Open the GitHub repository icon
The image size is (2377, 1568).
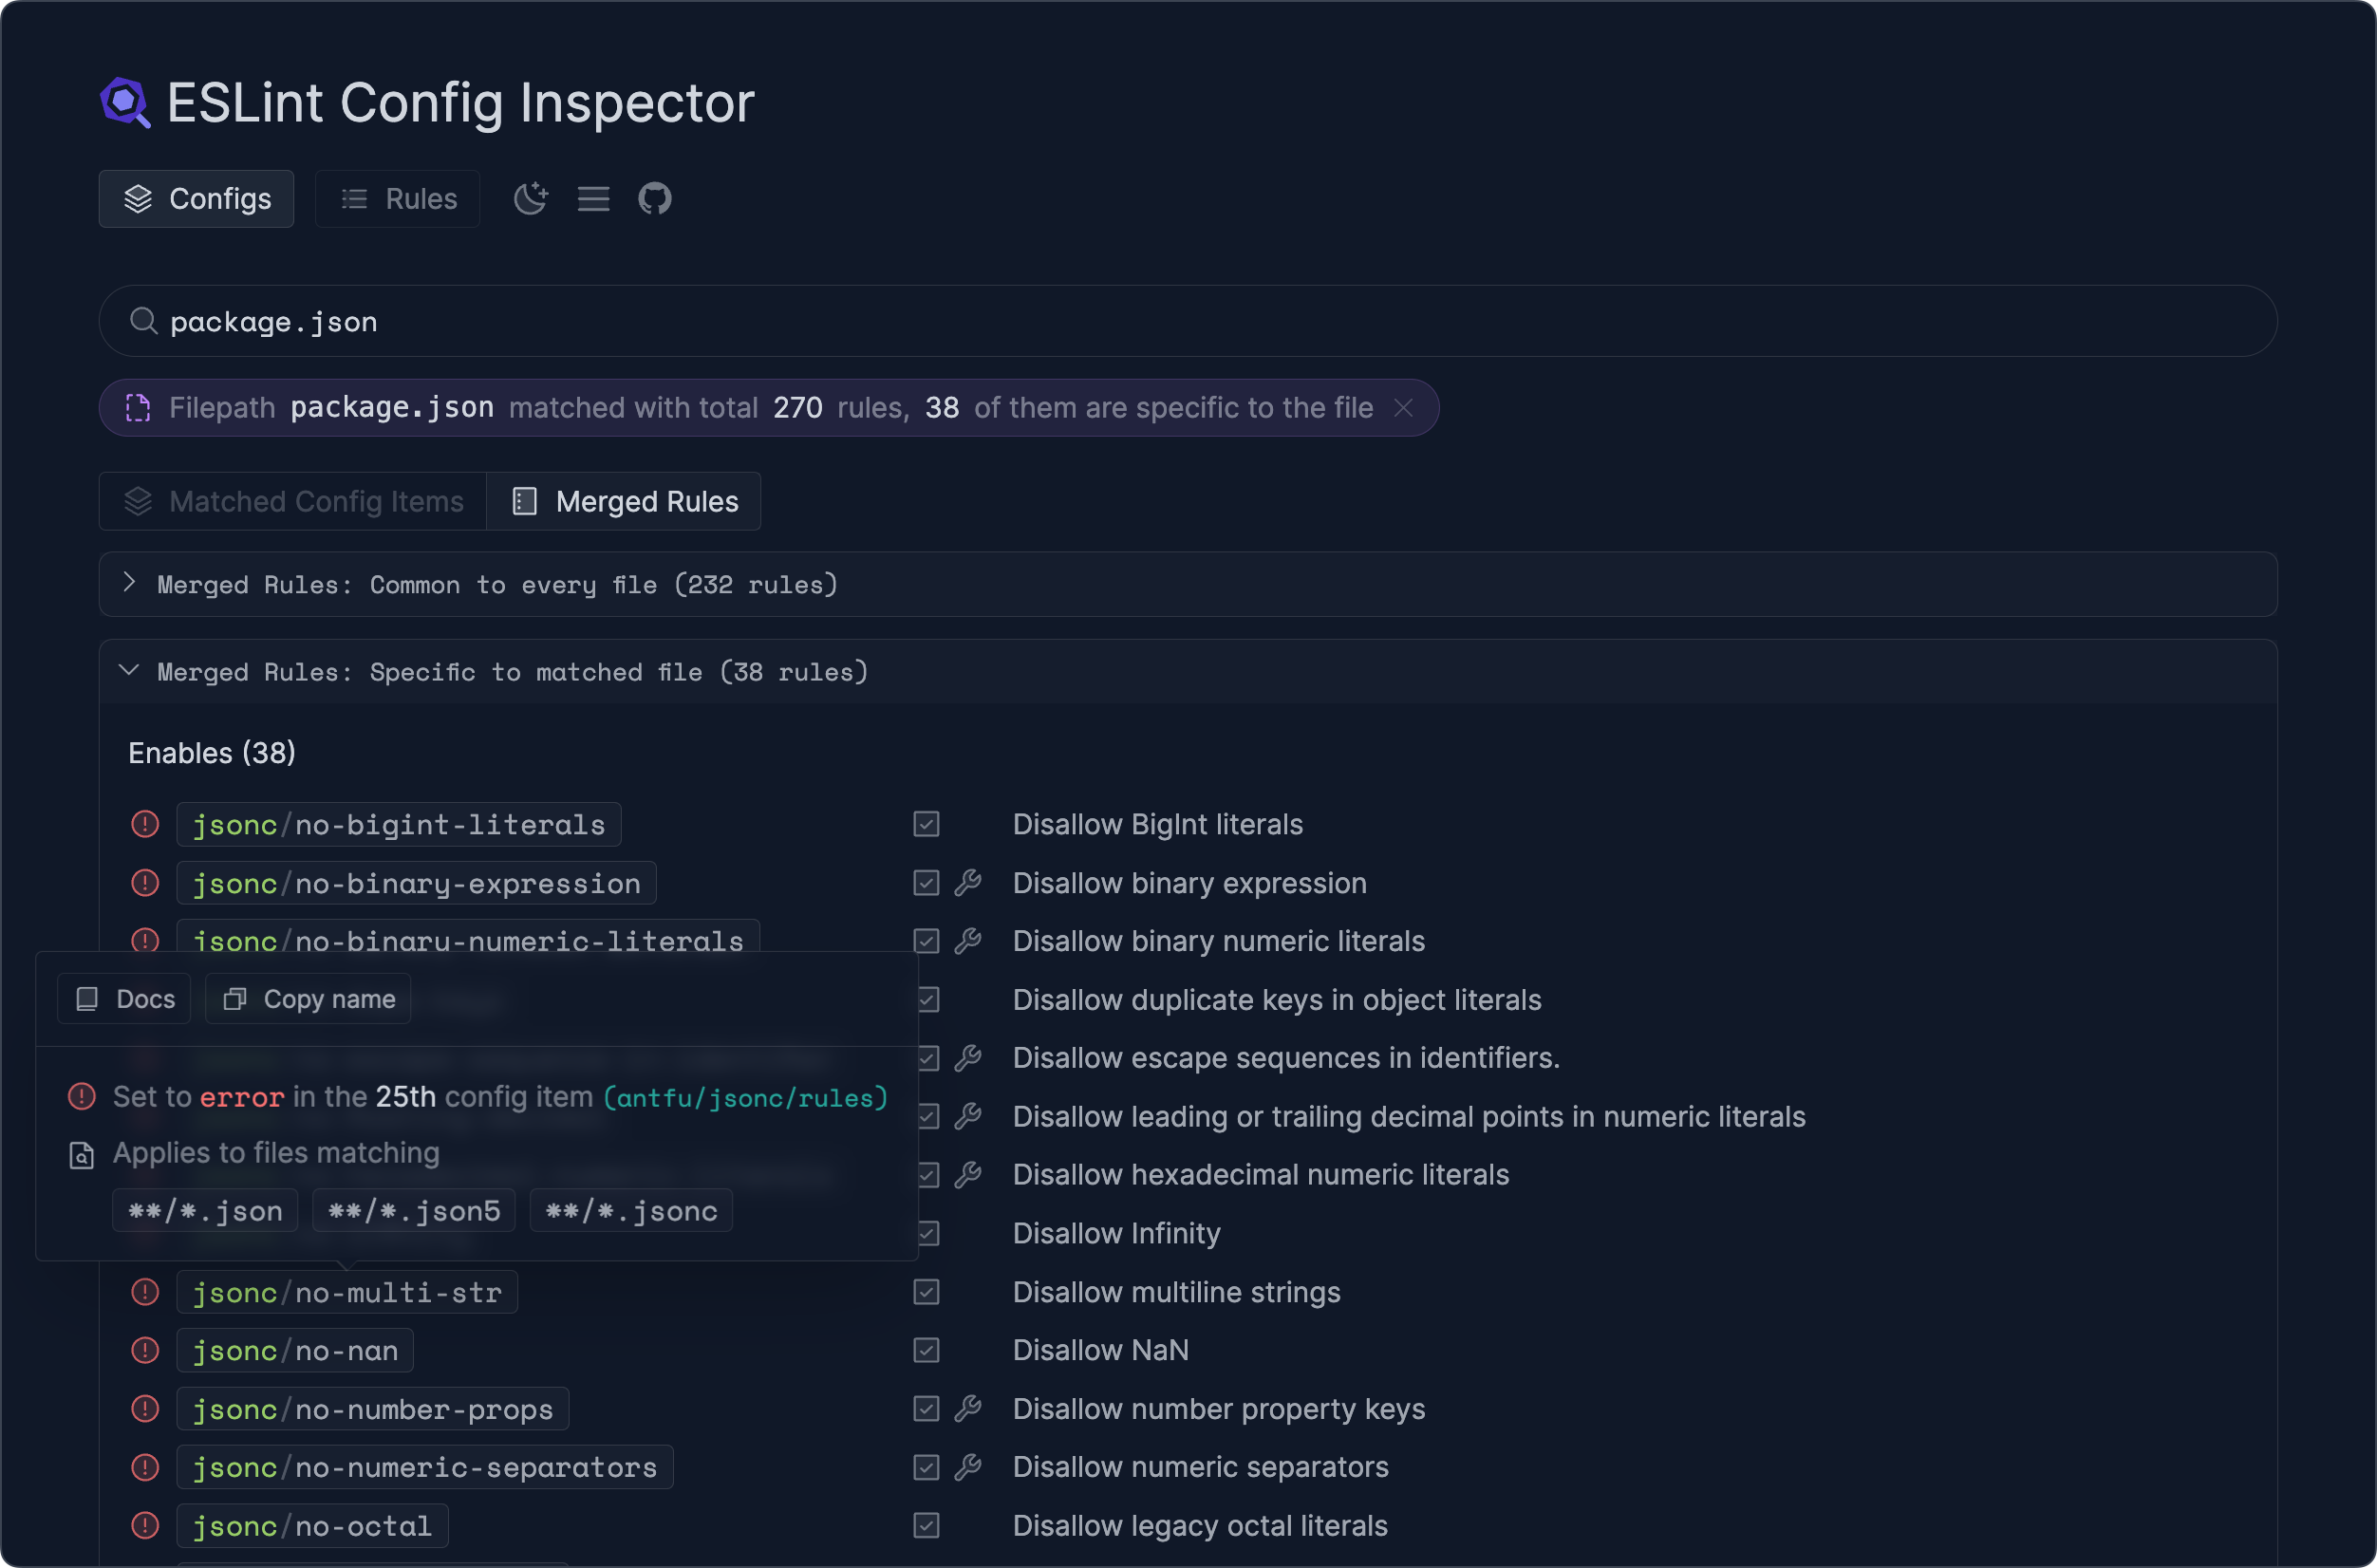click(x=655, y=198)
